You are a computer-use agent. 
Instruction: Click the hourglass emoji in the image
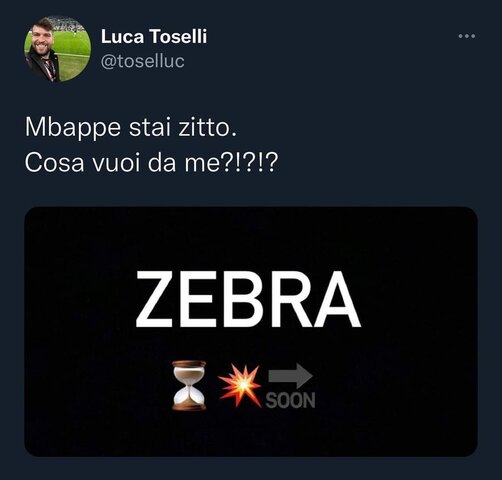coord(189,385)
